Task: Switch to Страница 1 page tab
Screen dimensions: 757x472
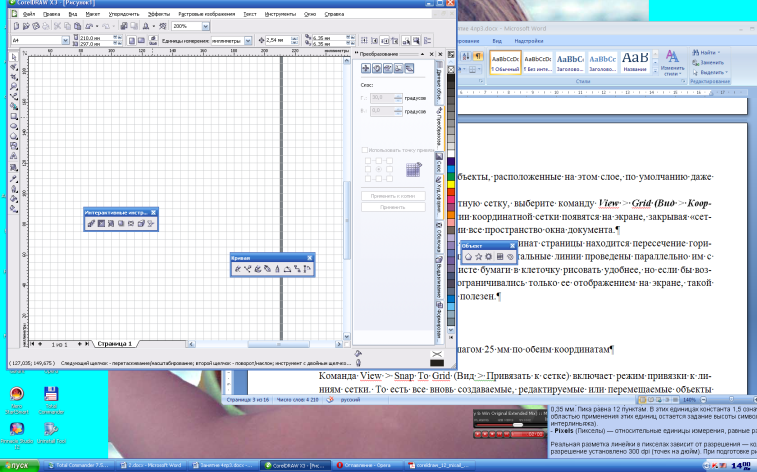Action: point(114,344)
